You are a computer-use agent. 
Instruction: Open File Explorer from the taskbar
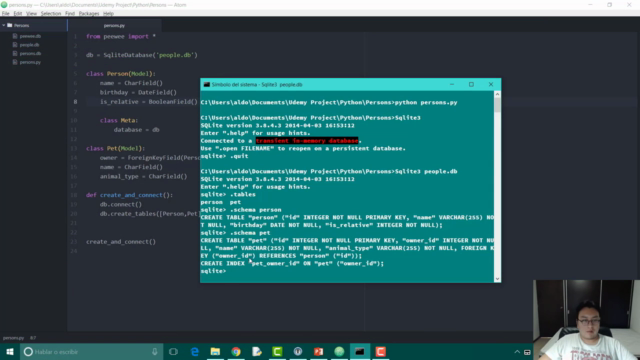tap(215, 352)
